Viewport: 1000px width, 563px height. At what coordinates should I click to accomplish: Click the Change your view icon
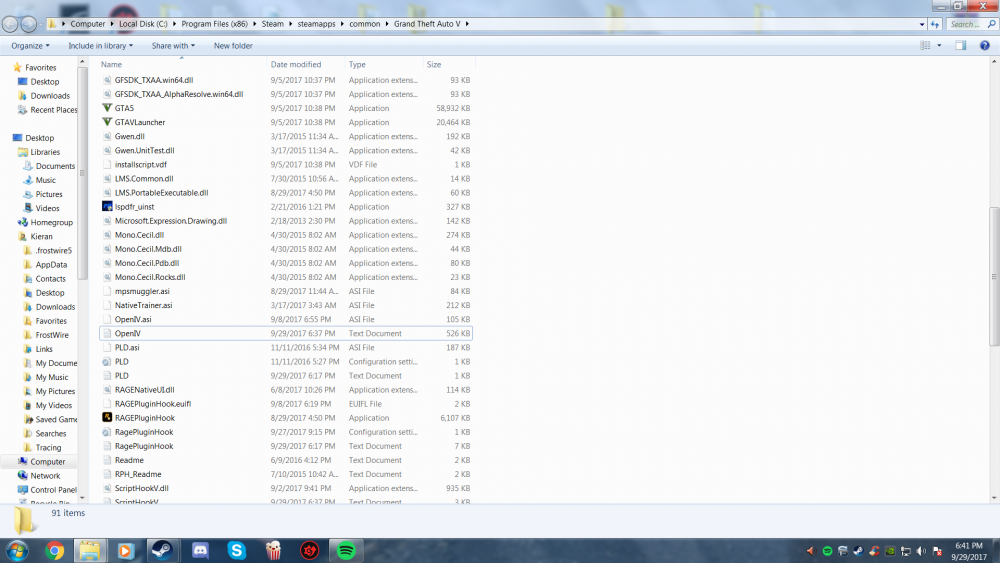(x=925, y=45)
